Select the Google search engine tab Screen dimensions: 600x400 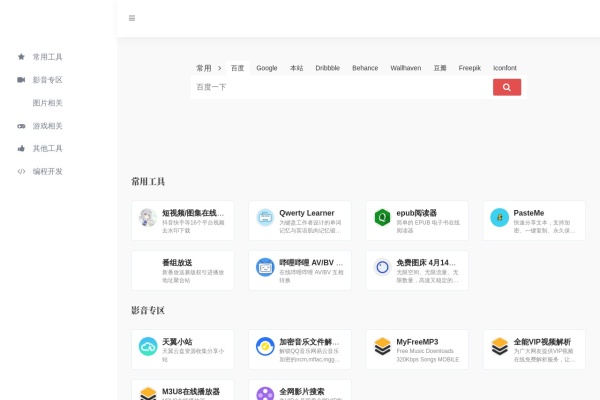tap(266, 68)
